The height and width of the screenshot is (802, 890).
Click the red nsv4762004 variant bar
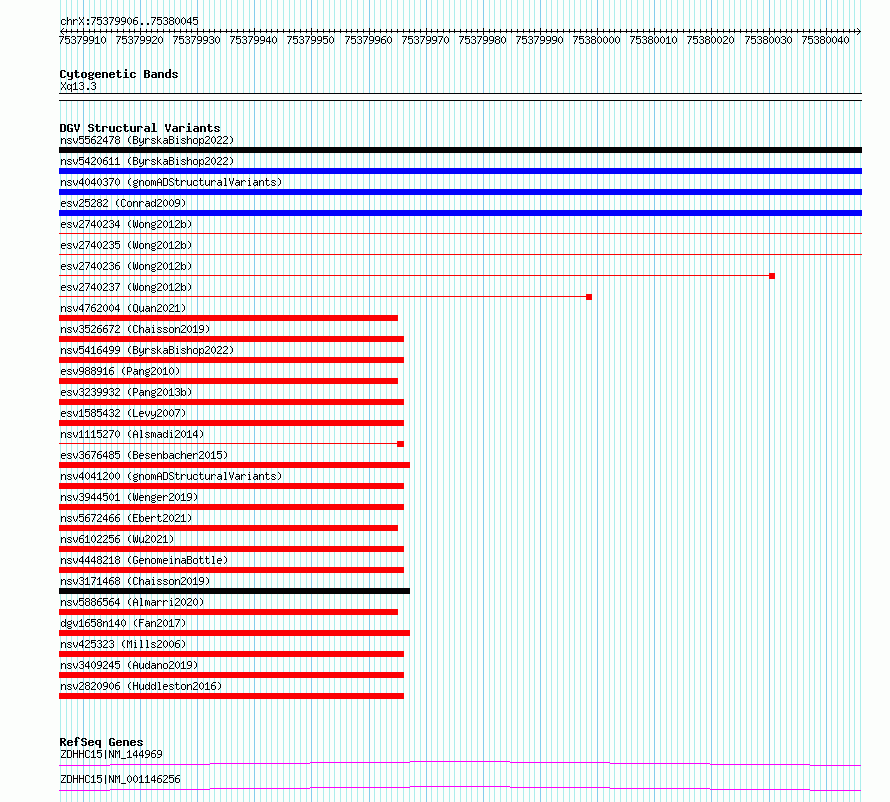228,318
